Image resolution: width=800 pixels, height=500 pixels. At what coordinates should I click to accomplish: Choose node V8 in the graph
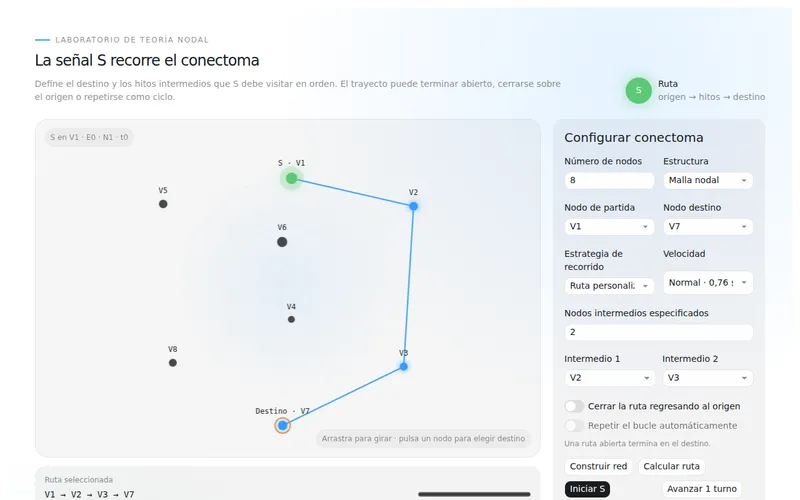pyautogui.click(x=172, y=363)
